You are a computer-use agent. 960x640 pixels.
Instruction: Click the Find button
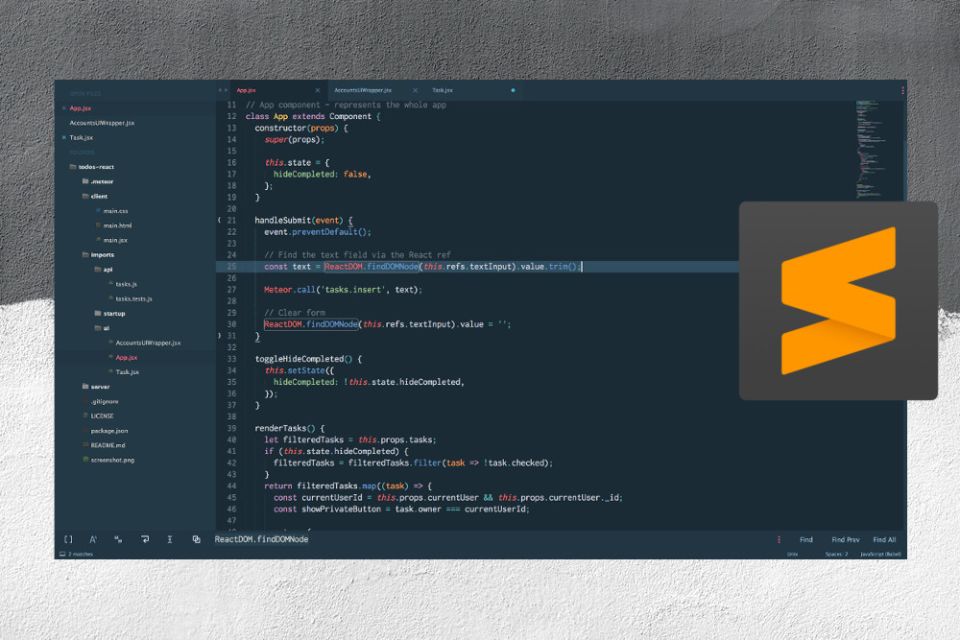(x=806, y=540)
